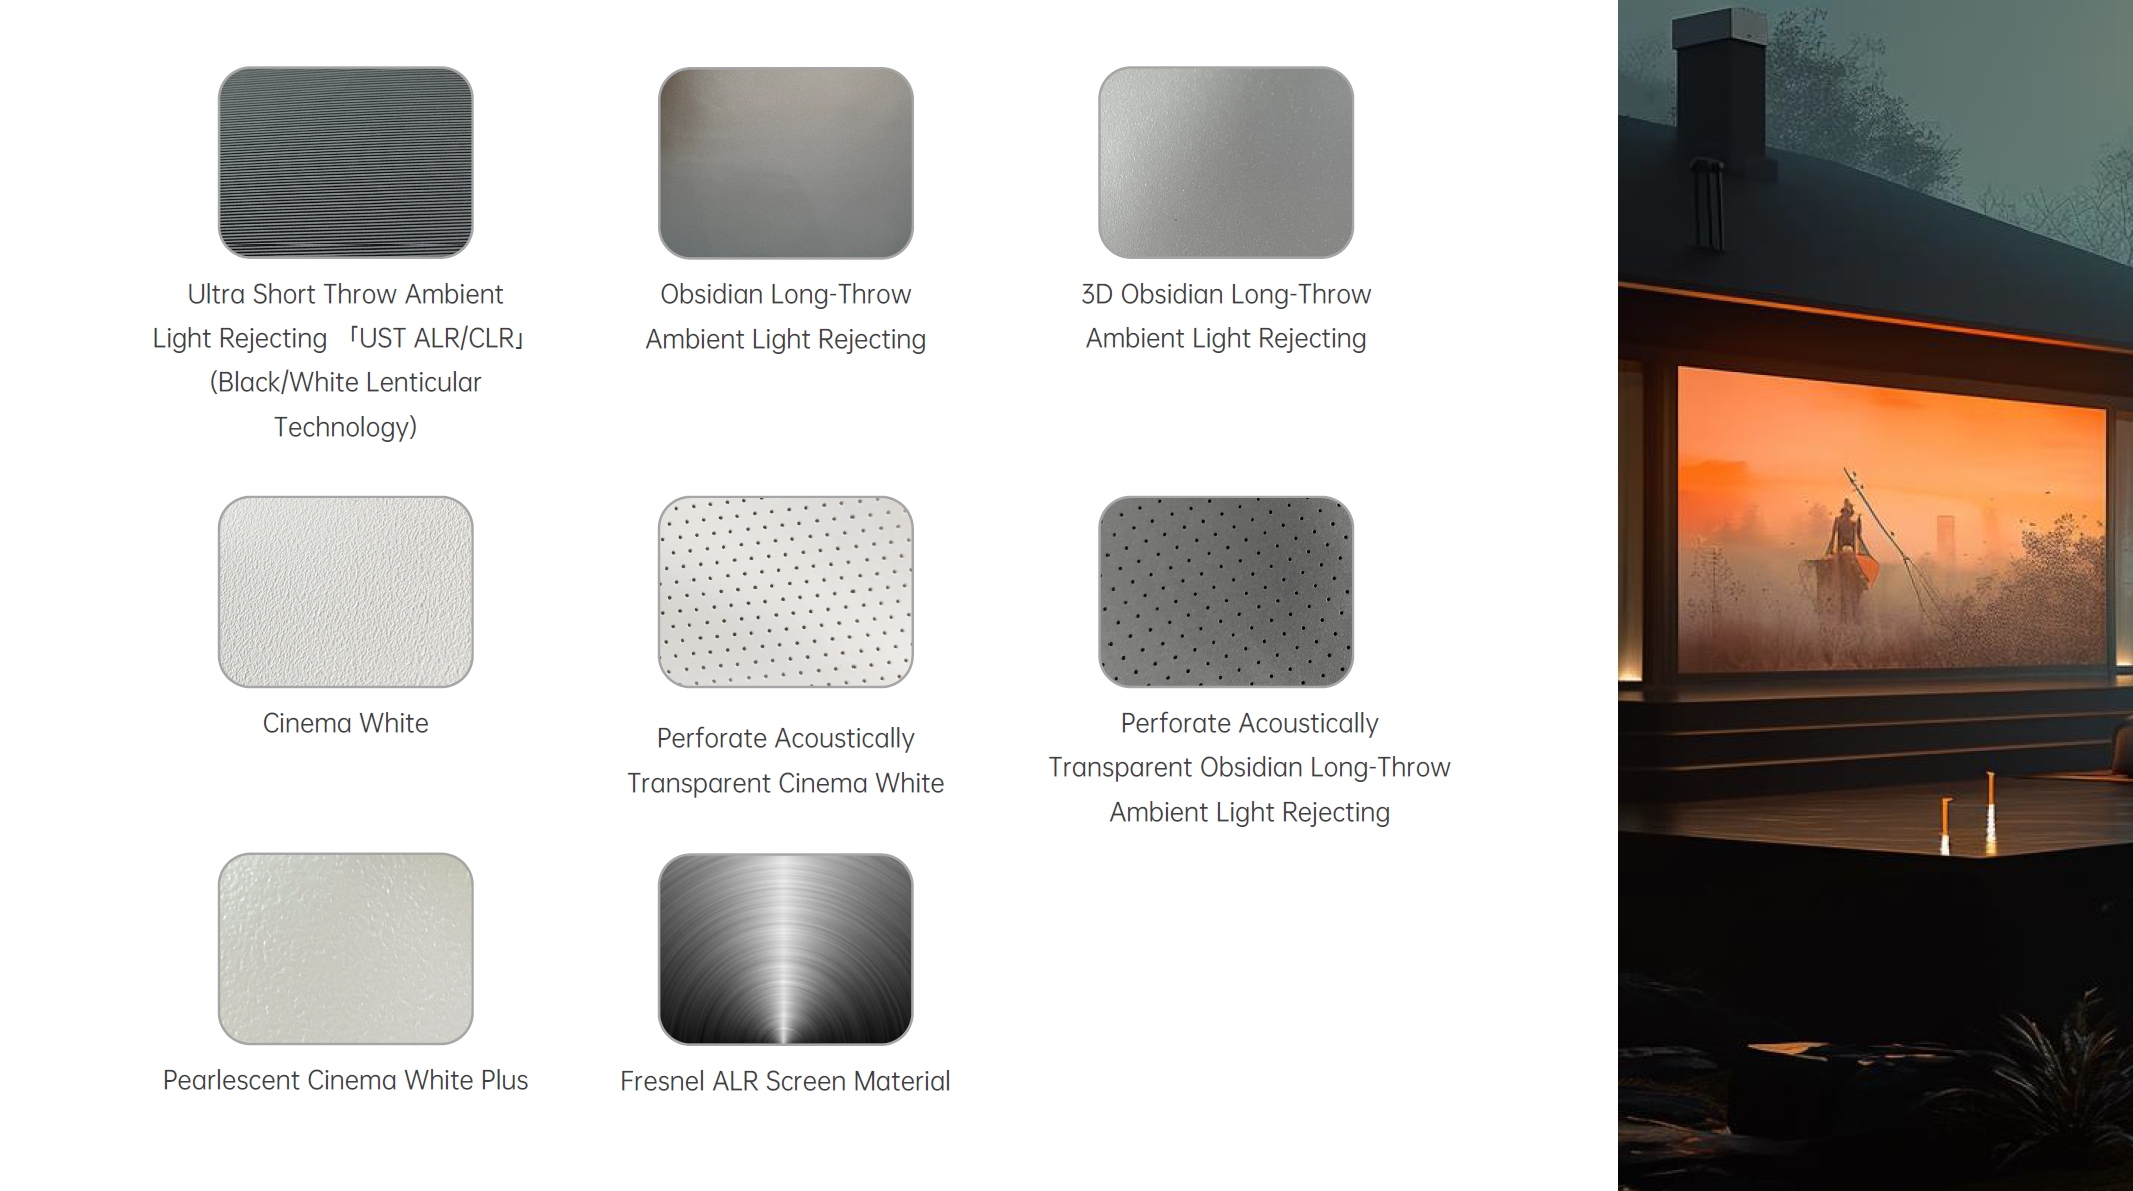Screen dimensions: 2133x1191
Task: Click the Fresnel ALR screen material swatch
Action: pyautogui.click(x=785, y=948)
